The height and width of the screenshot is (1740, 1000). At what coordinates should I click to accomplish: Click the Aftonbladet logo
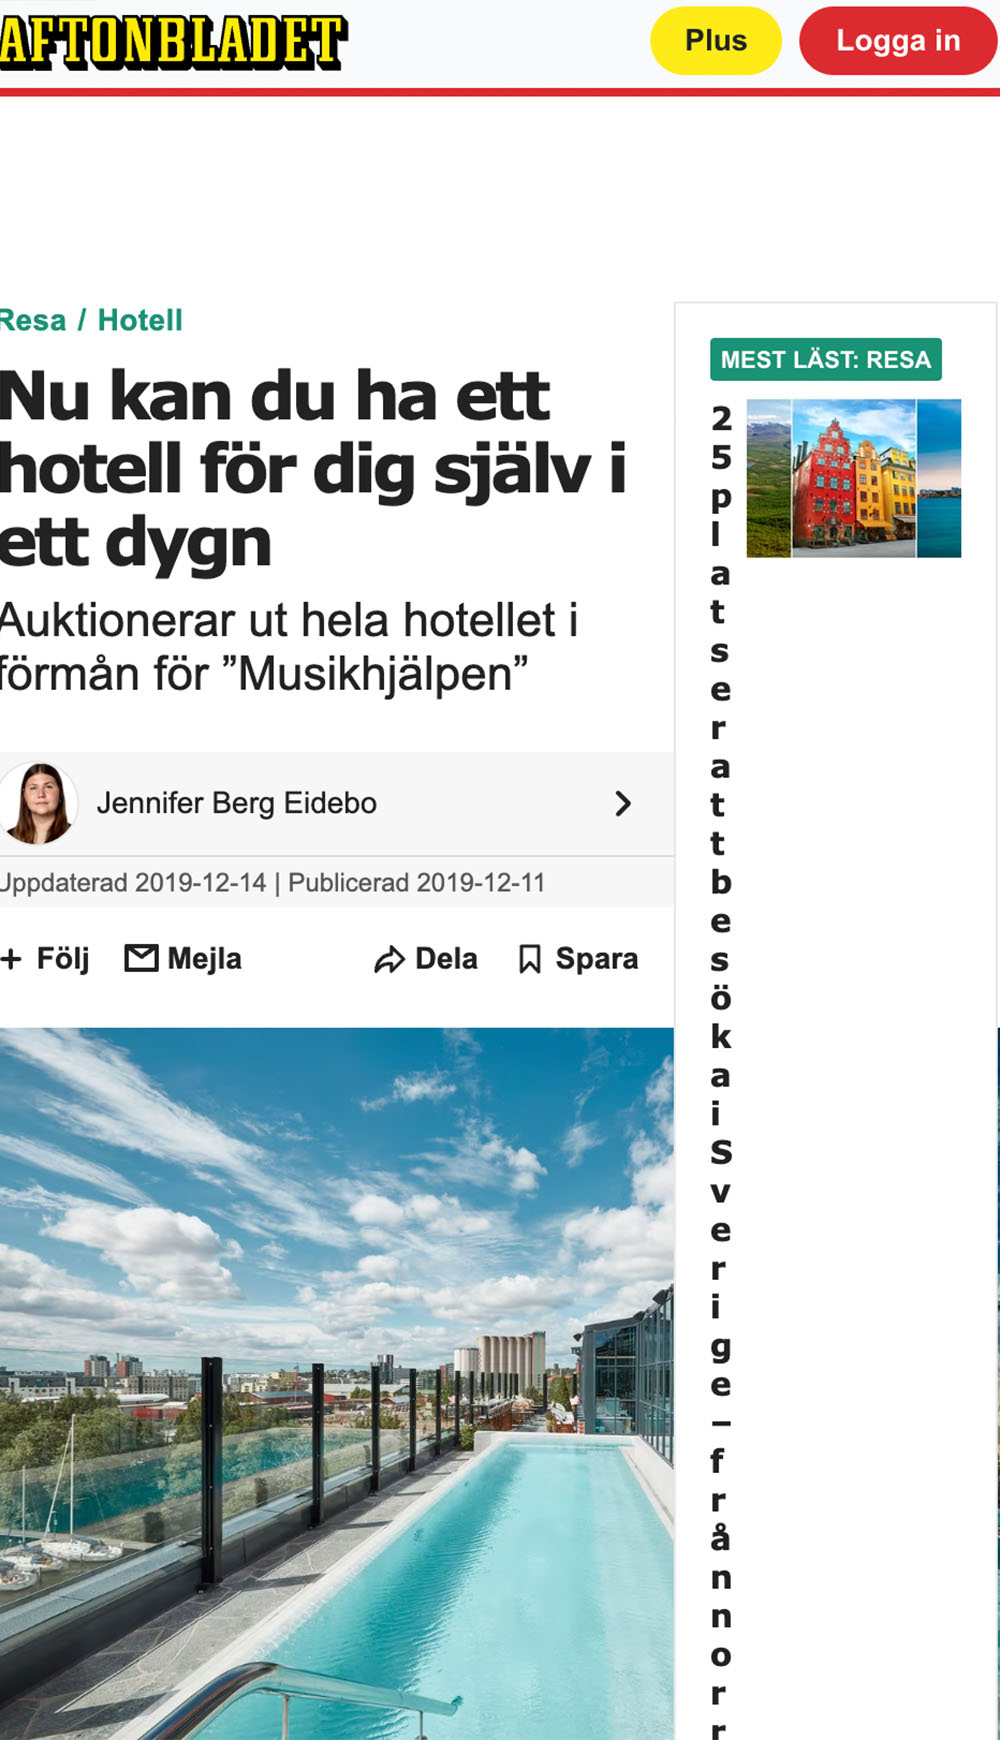173,43
